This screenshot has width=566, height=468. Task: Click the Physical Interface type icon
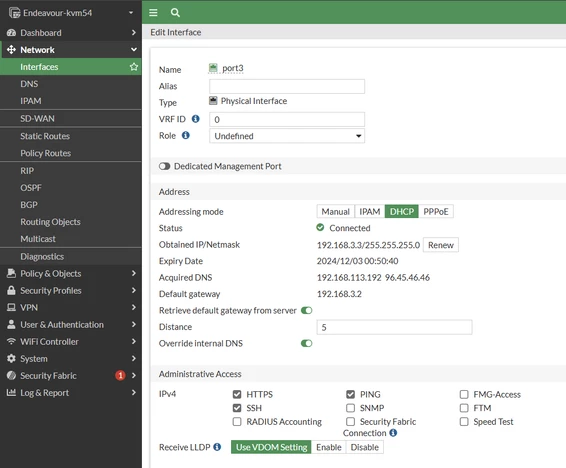[213, 101]
